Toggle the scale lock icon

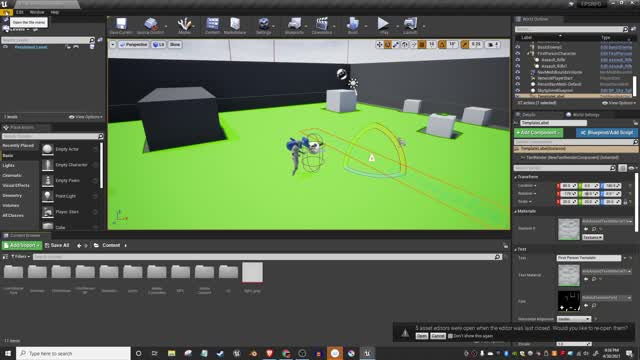pos(625,202)
